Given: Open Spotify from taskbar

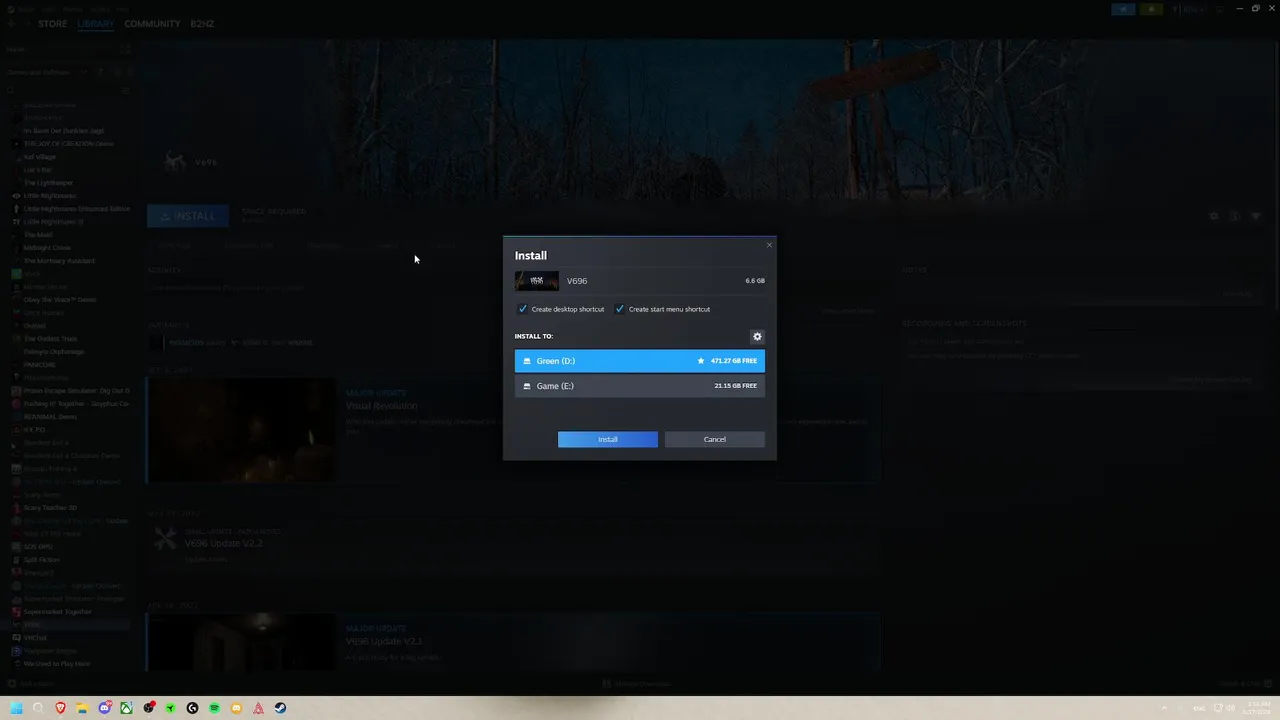Looking at the screenshot, I should click(x=214, y=708).
